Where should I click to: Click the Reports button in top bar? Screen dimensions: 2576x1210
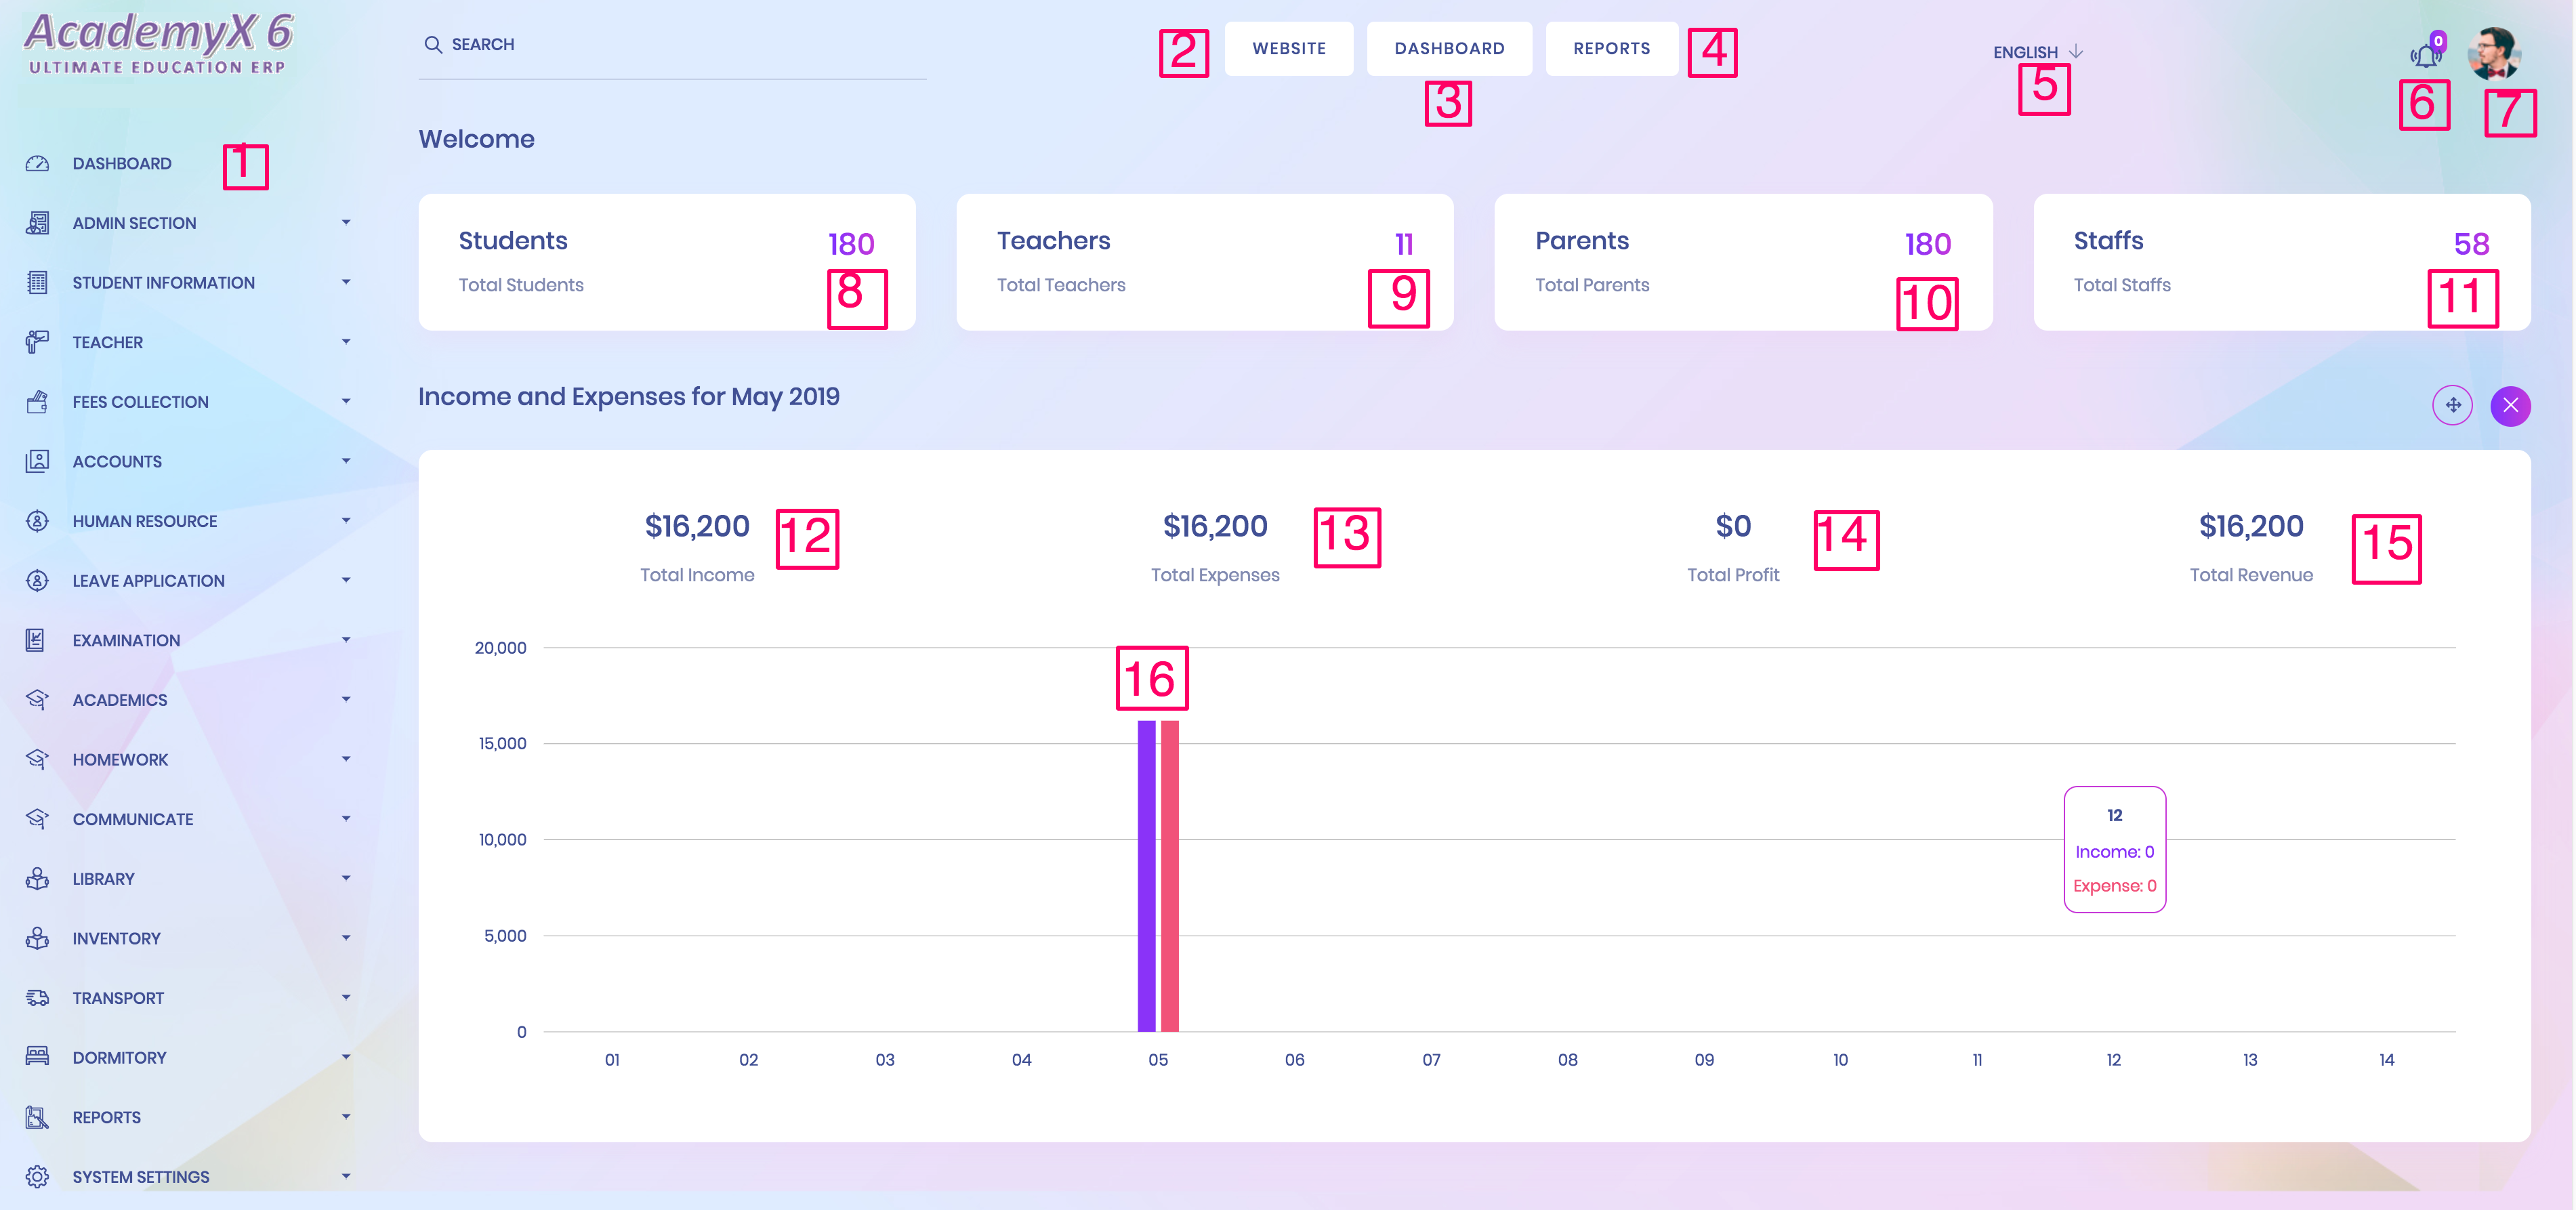click(x=1611, y=48)
